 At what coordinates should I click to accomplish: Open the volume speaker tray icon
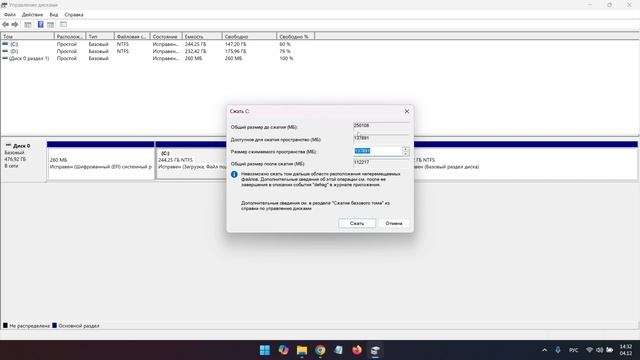[599, 350]
